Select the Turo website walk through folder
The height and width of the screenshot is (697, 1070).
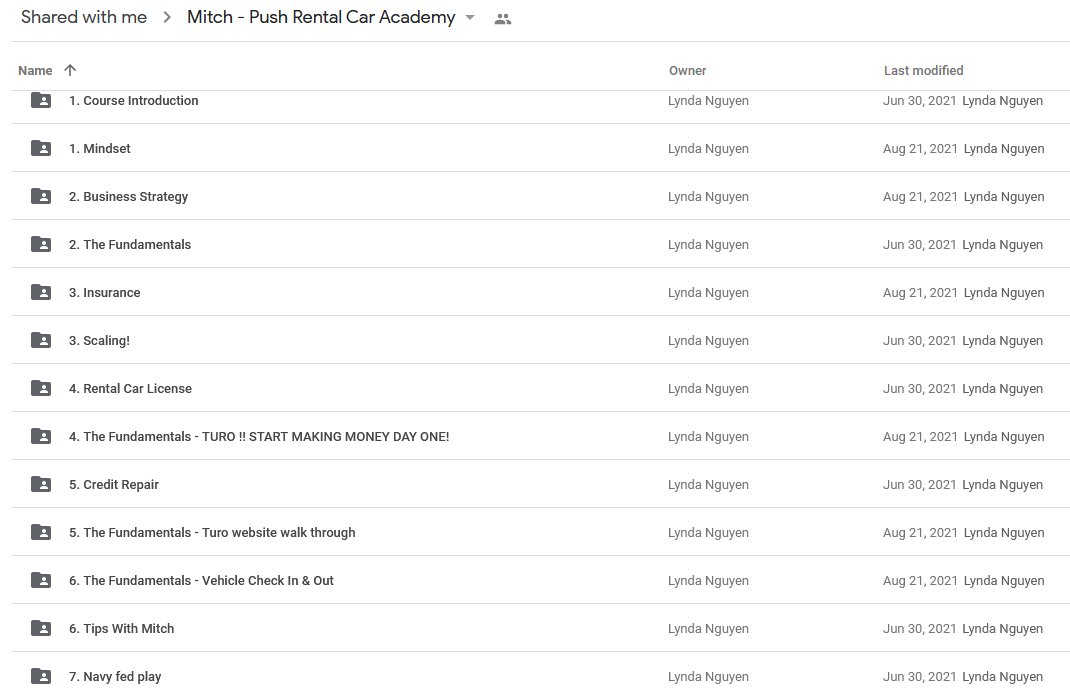(212, 532)
